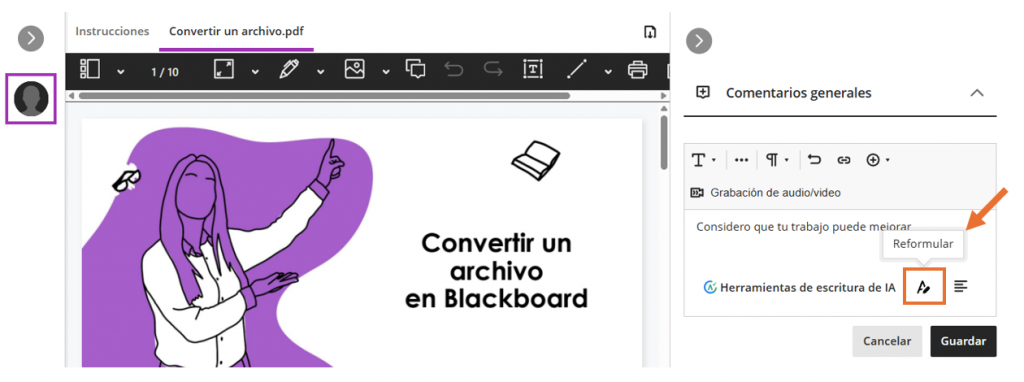The height and width of the screenshot is (382, 1024).
Task: Open zoom options dropdown arrow
Action: [255, 71]
